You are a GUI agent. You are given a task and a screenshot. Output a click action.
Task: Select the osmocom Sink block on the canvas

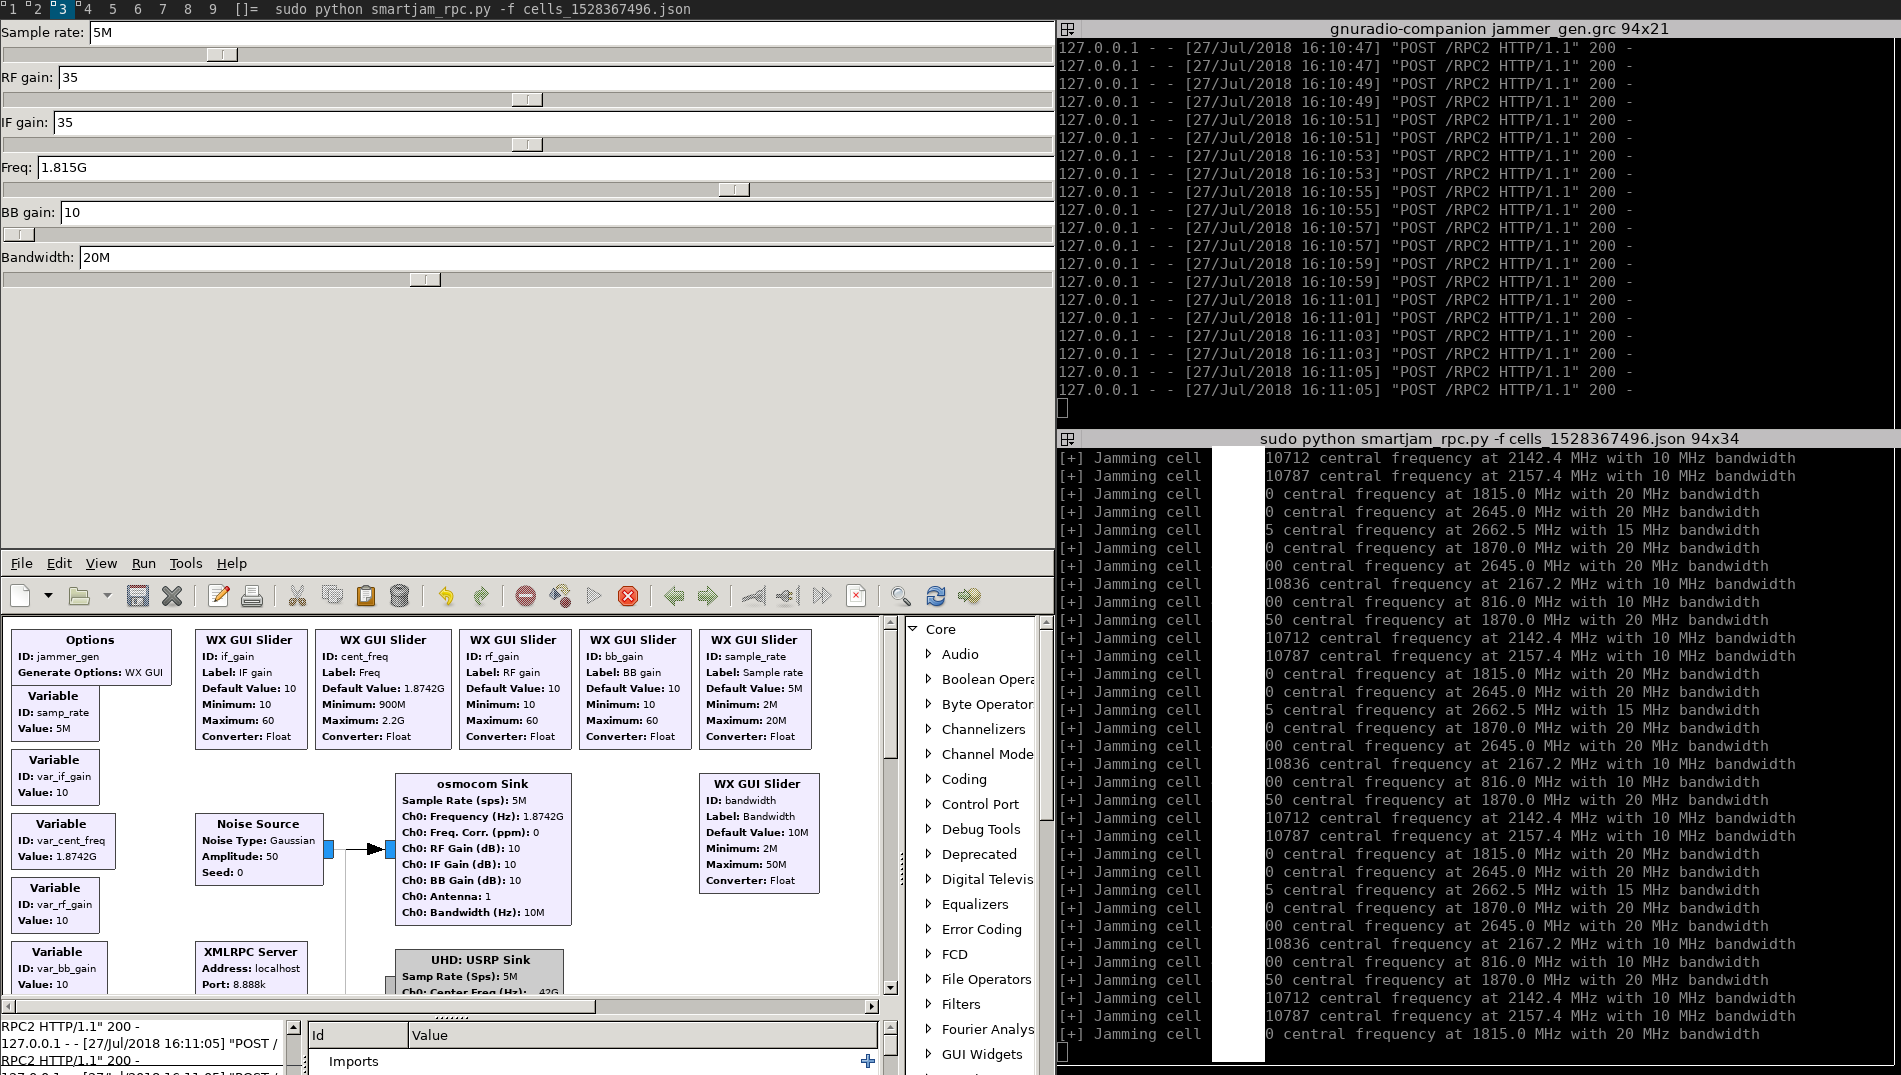[483, 849]
